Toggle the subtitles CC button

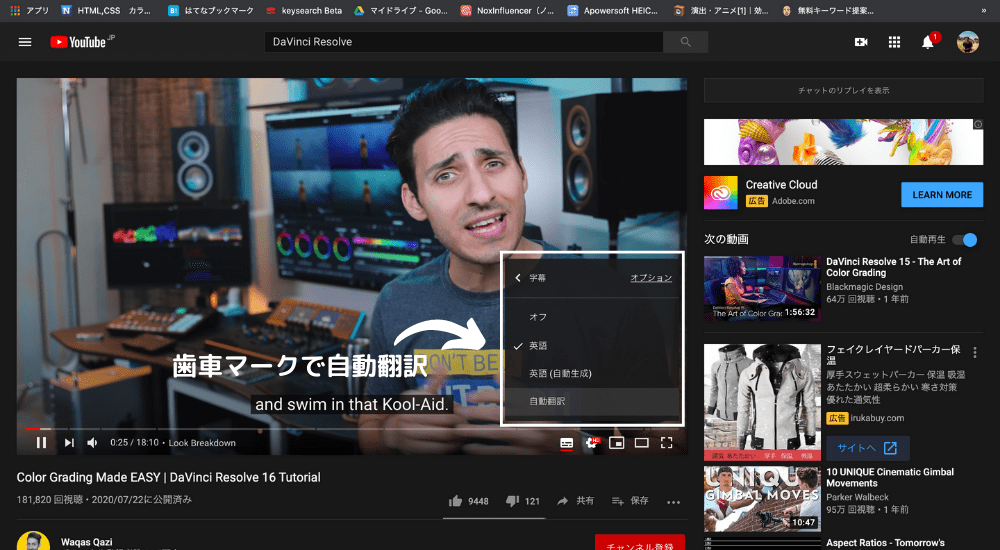566,442
